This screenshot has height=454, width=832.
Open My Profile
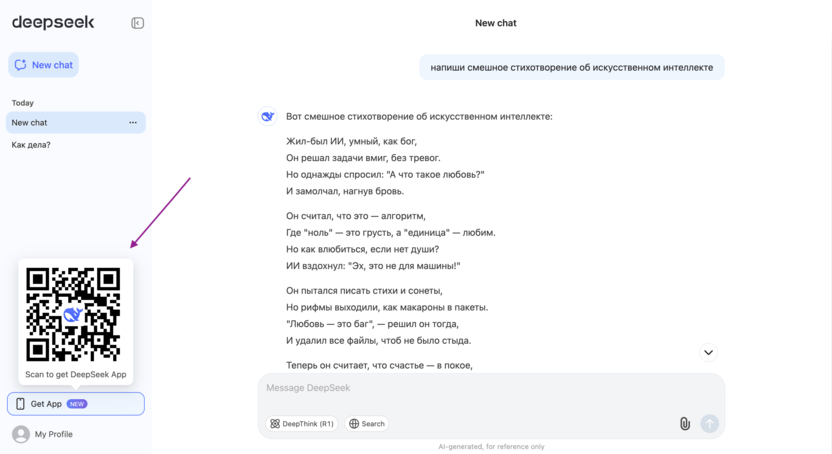[53, 434]
